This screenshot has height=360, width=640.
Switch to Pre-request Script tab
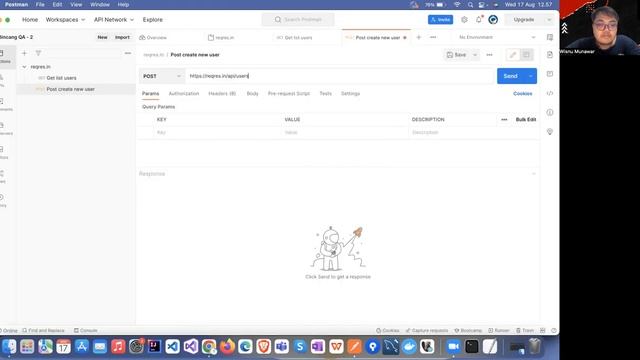coord(289,93)
